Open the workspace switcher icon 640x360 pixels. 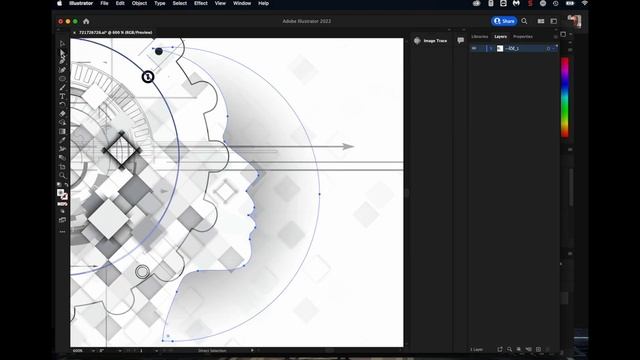click(554, 21)
